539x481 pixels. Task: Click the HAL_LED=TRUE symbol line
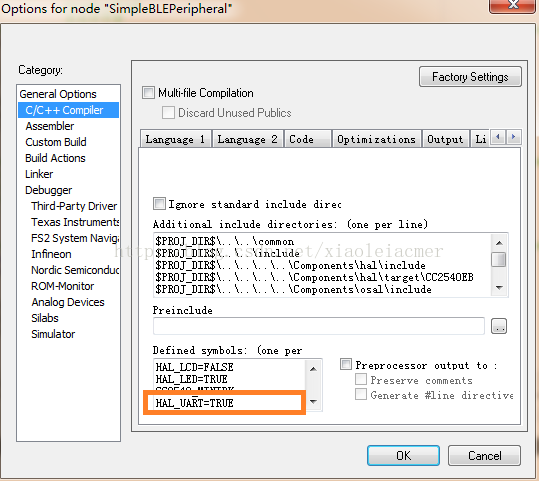pyautogui.click(x=191, y=379)
